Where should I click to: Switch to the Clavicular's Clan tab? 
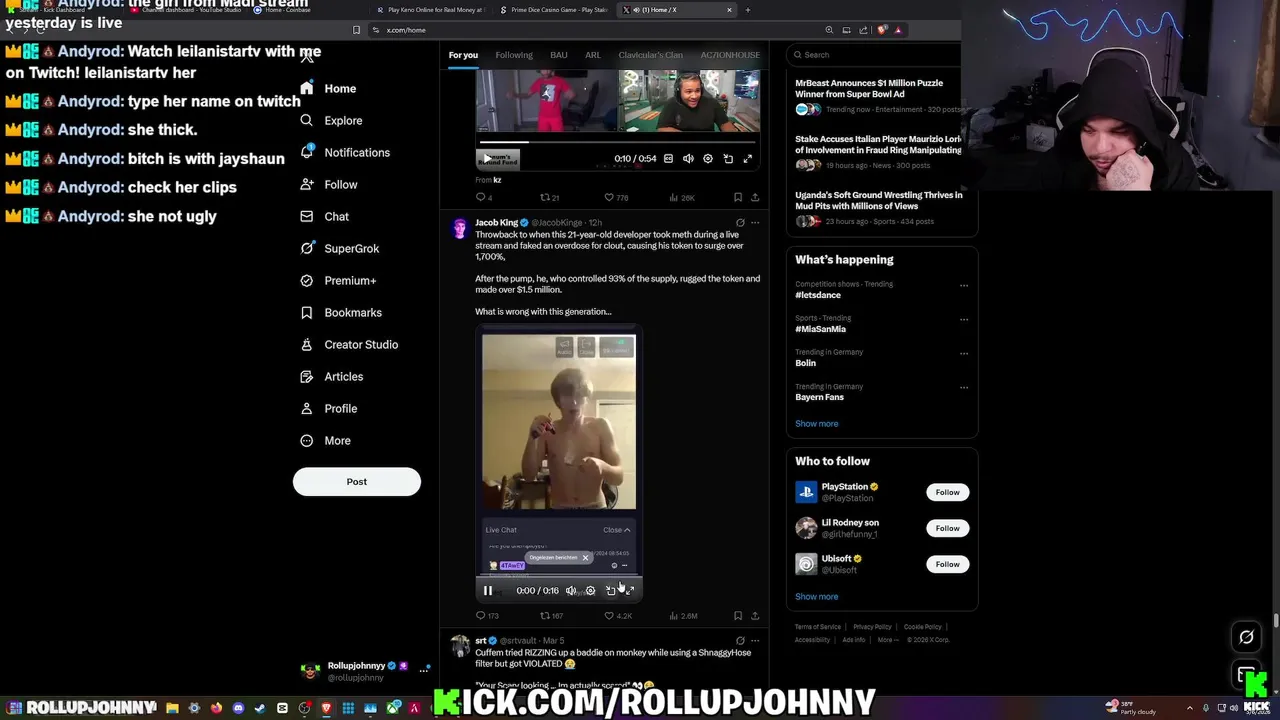pos(650,55)
